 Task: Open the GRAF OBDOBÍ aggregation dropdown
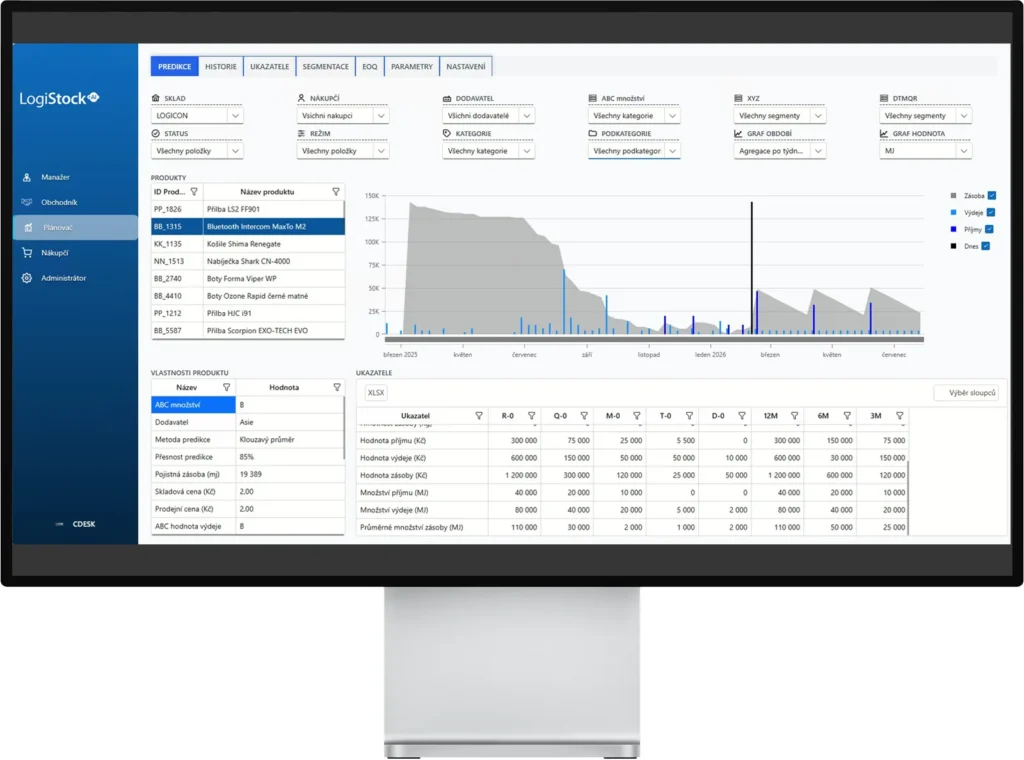[780, 151]
